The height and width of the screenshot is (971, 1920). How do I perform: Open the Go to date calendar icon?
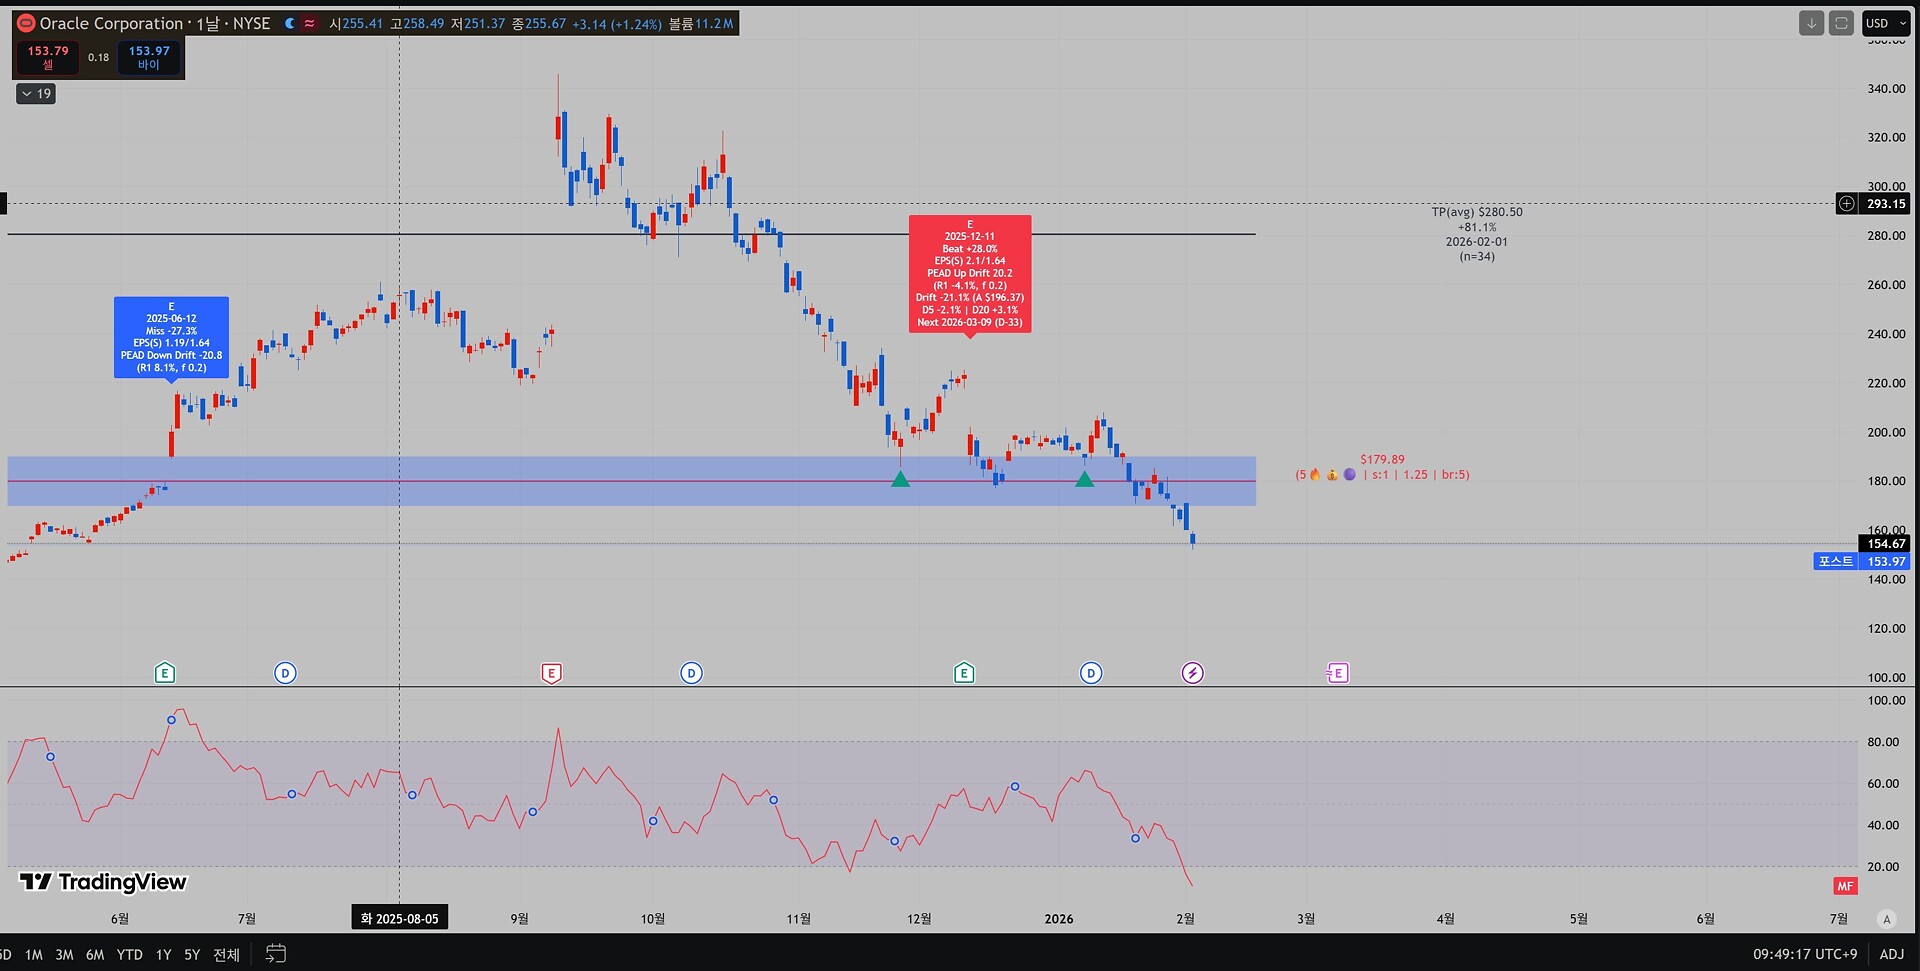coord(276,954)
